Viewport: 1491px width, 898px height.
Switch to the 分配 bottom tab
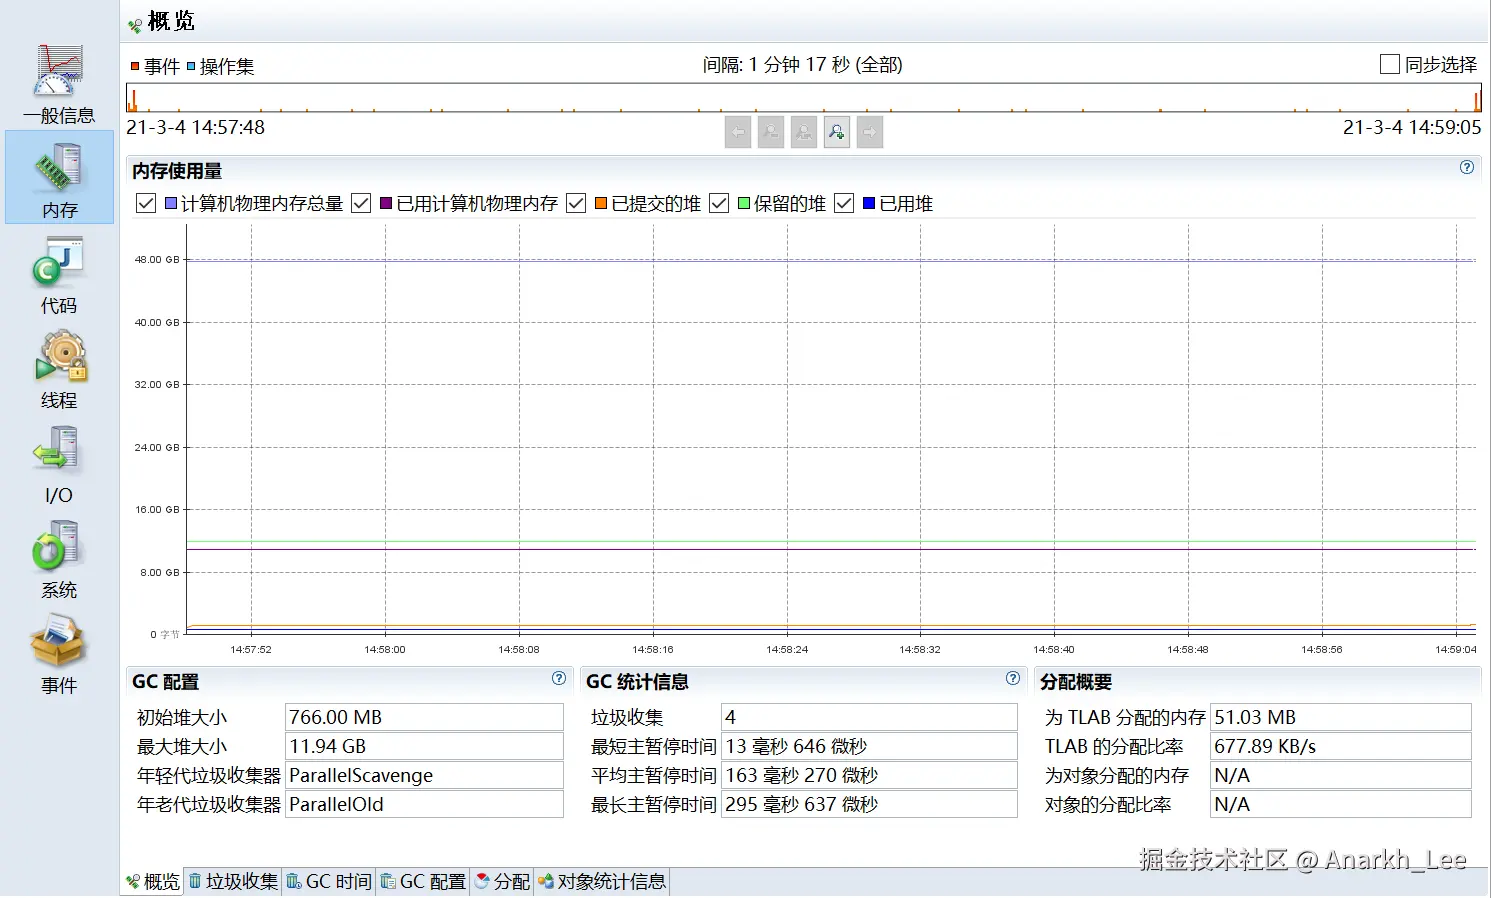coord(502,881)
